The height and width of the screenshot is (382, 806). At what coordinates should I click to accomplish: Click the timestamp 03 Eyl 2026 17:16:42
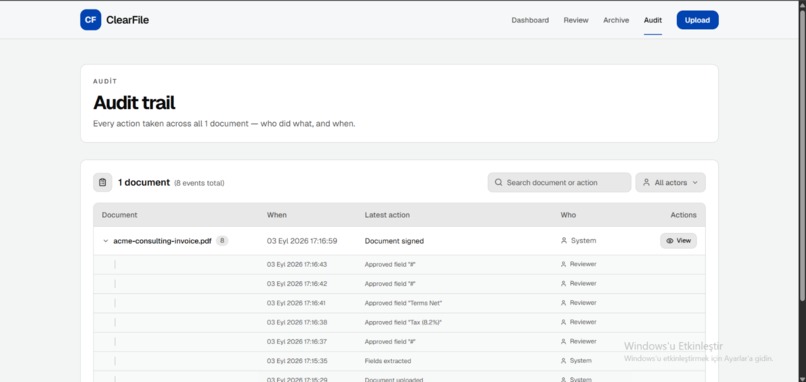297,283
